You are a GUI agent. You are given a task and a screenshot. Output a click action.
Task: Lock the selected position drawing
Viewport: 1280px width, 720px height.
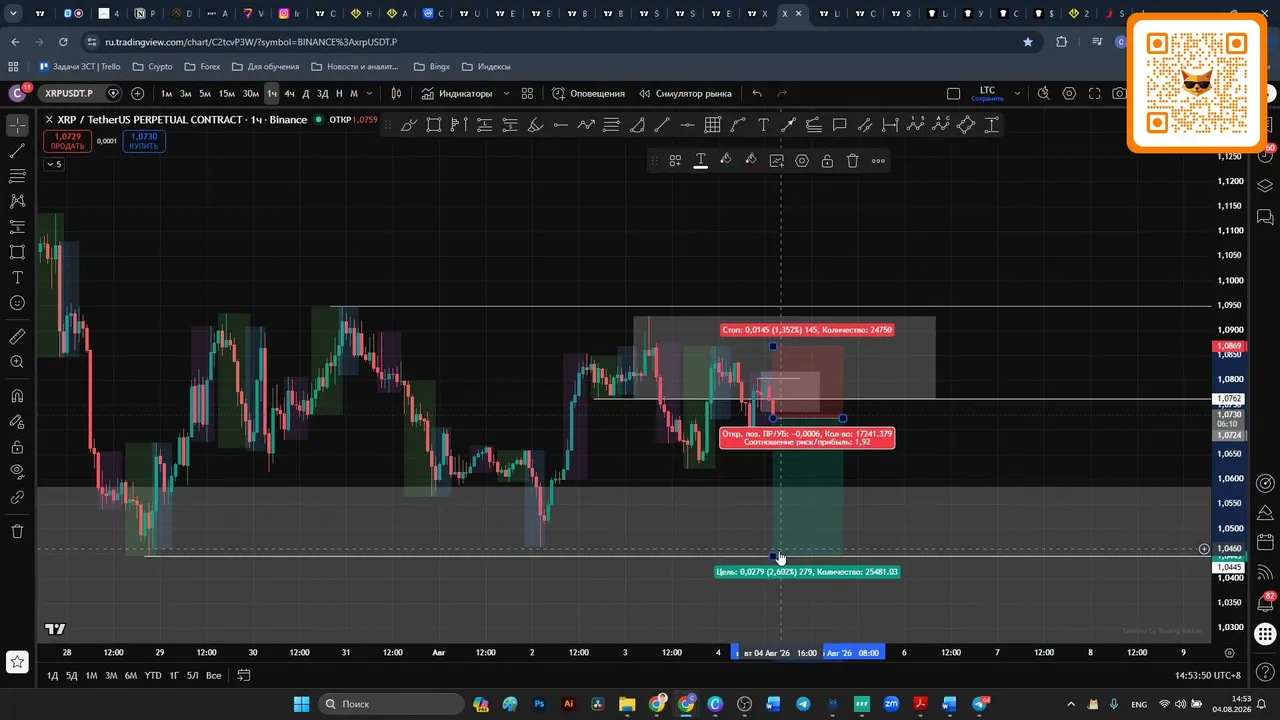coord(827,161)
